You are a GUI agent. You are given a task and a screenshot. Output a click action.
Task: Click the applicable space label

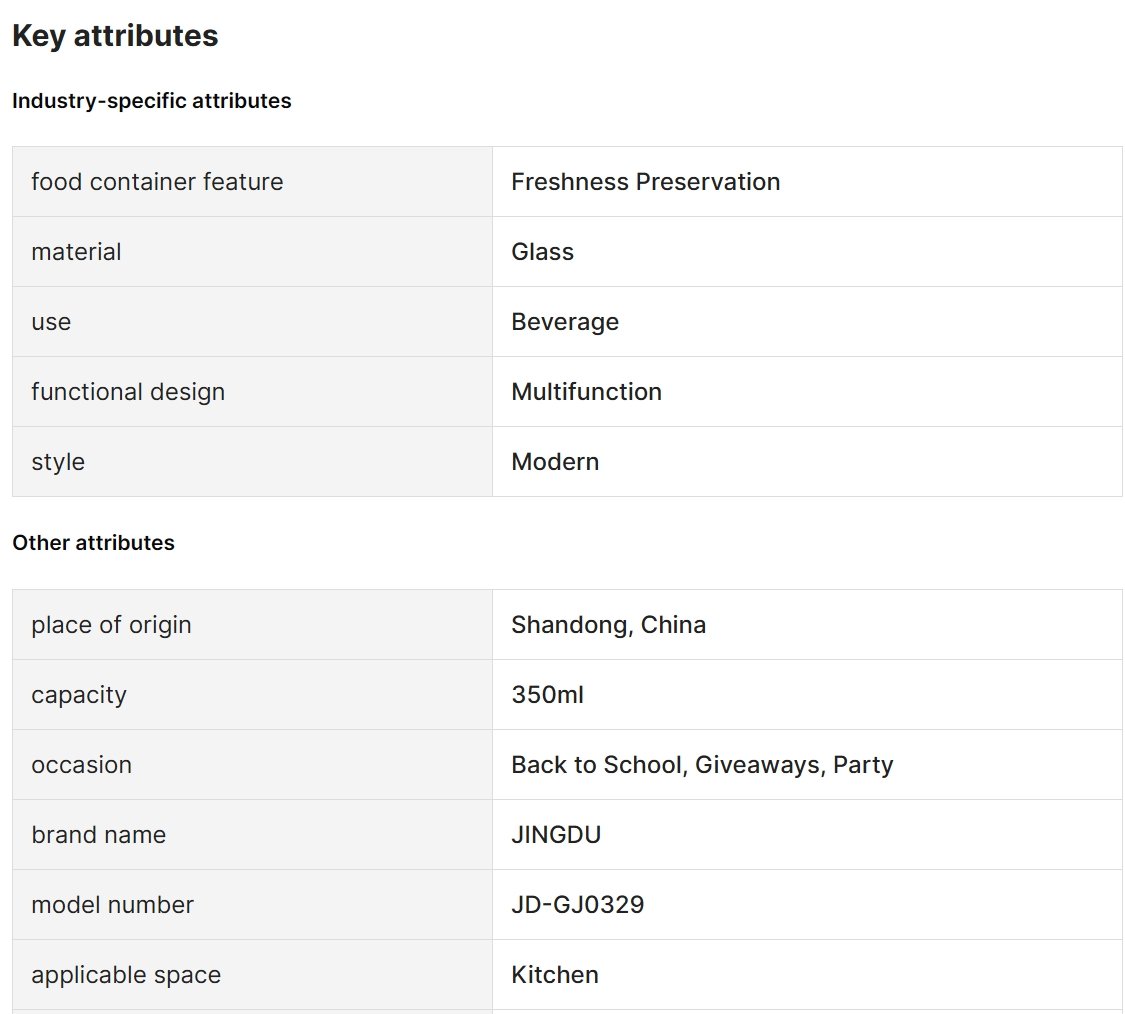(126, 975)
